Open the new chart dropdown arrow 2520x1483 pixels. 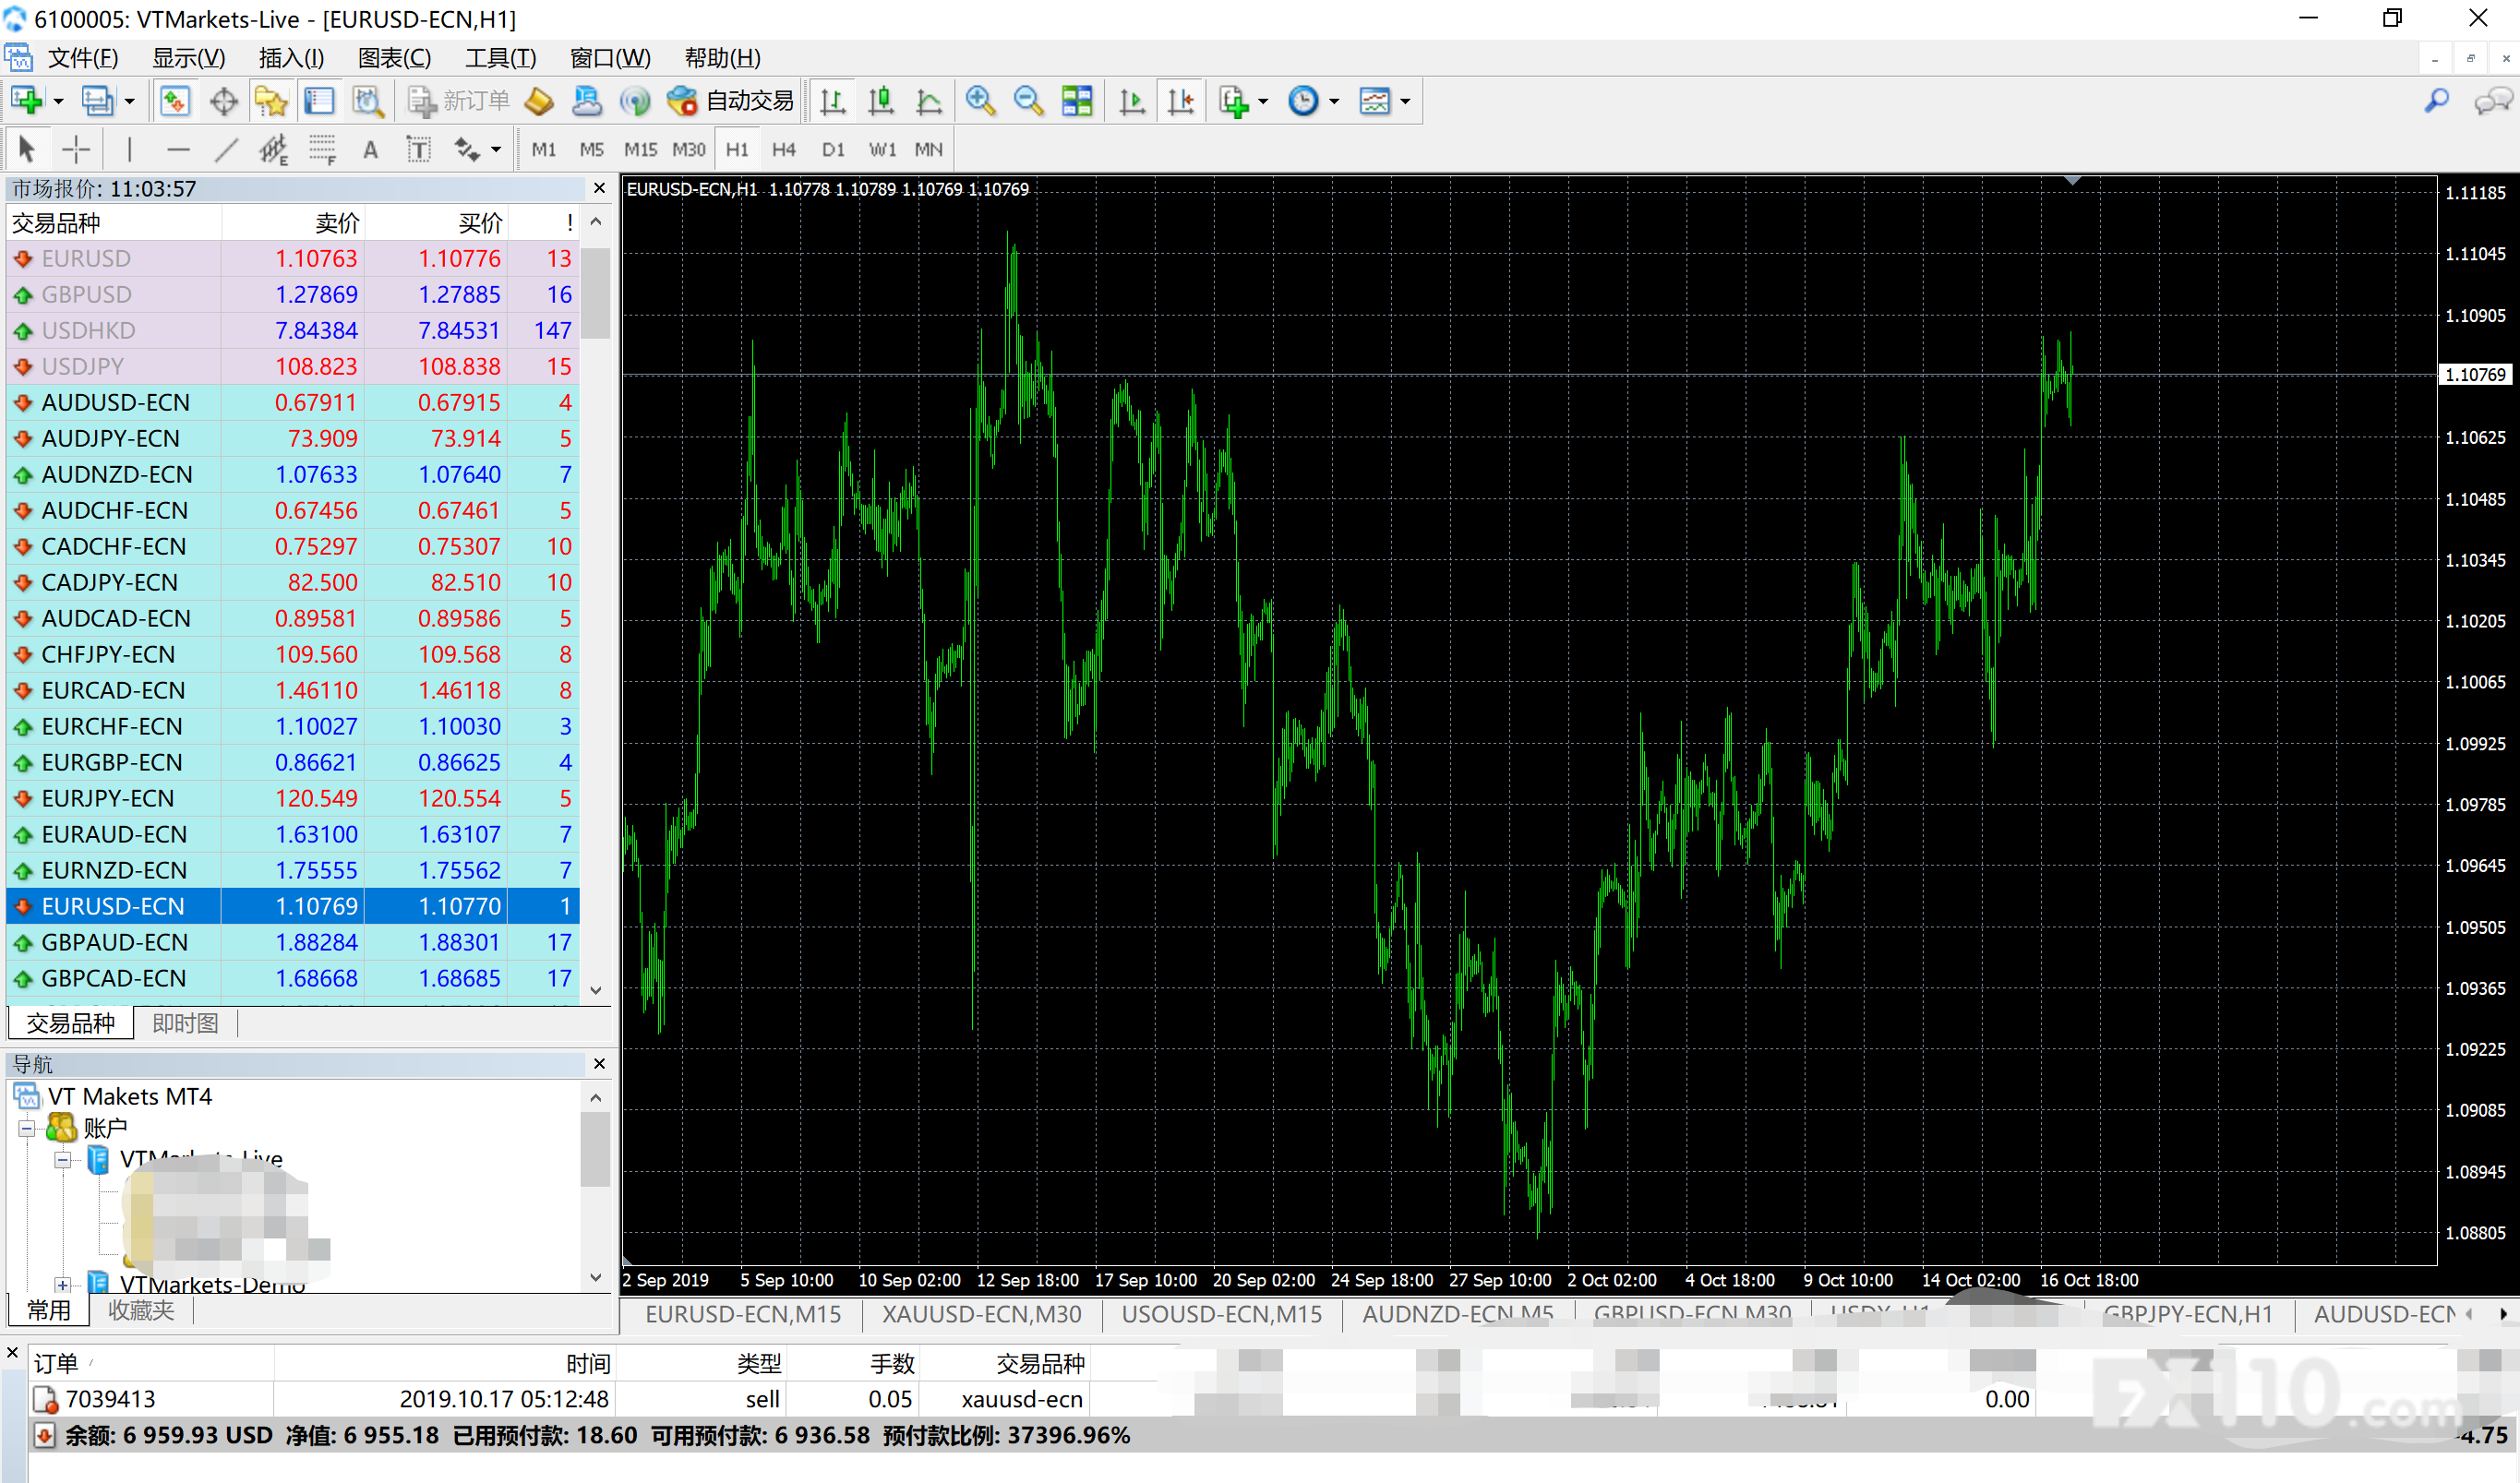(57, 100)
